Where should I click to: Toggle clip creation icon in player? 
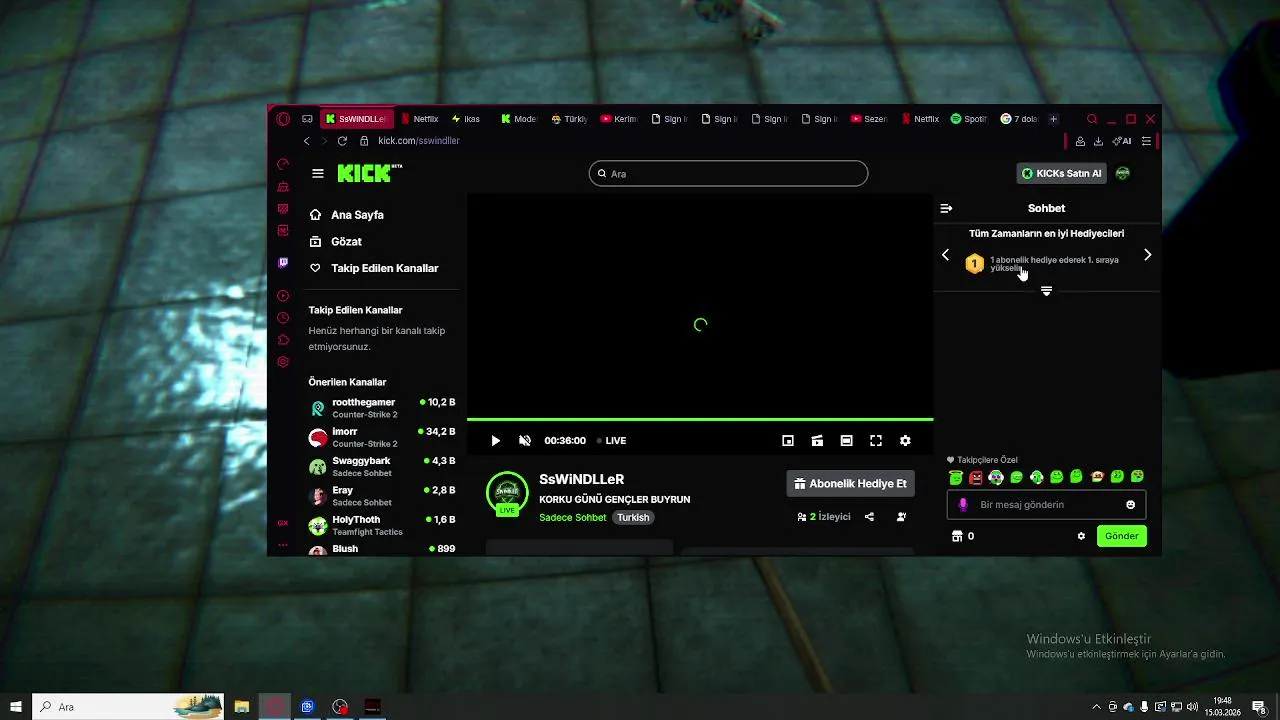817,441
